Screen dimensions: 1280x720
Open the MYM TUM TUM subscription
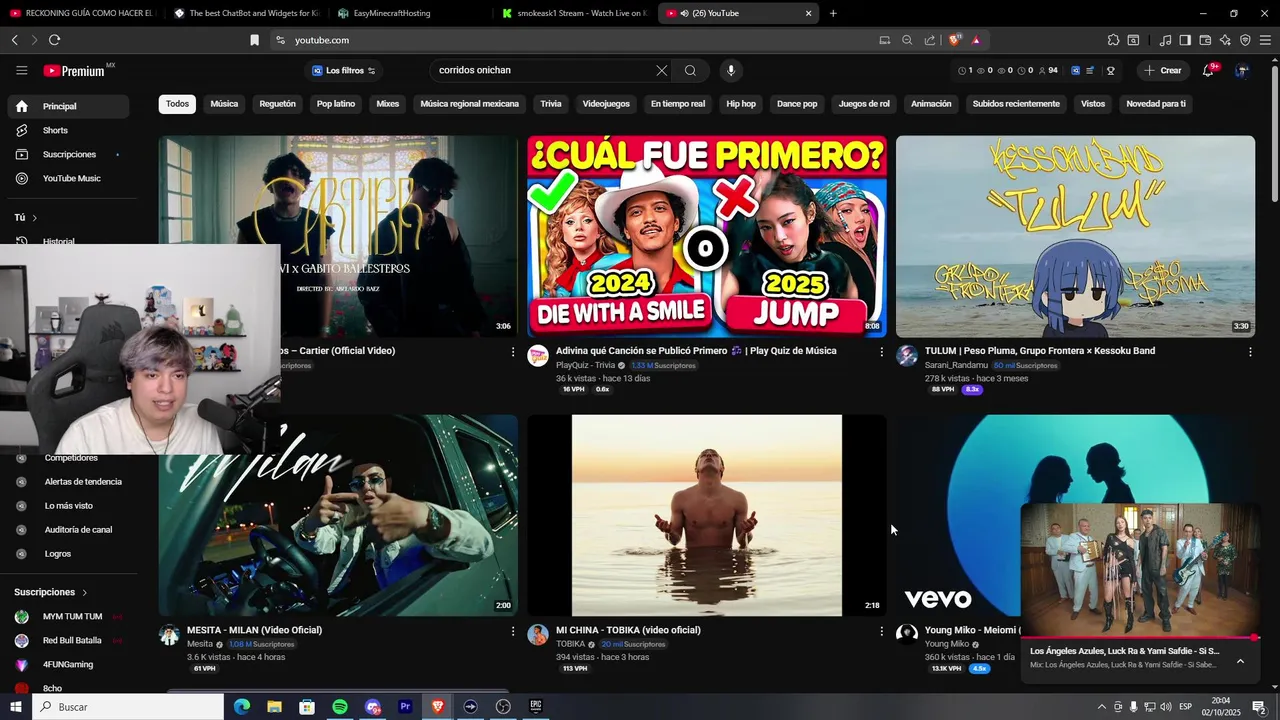68,616
